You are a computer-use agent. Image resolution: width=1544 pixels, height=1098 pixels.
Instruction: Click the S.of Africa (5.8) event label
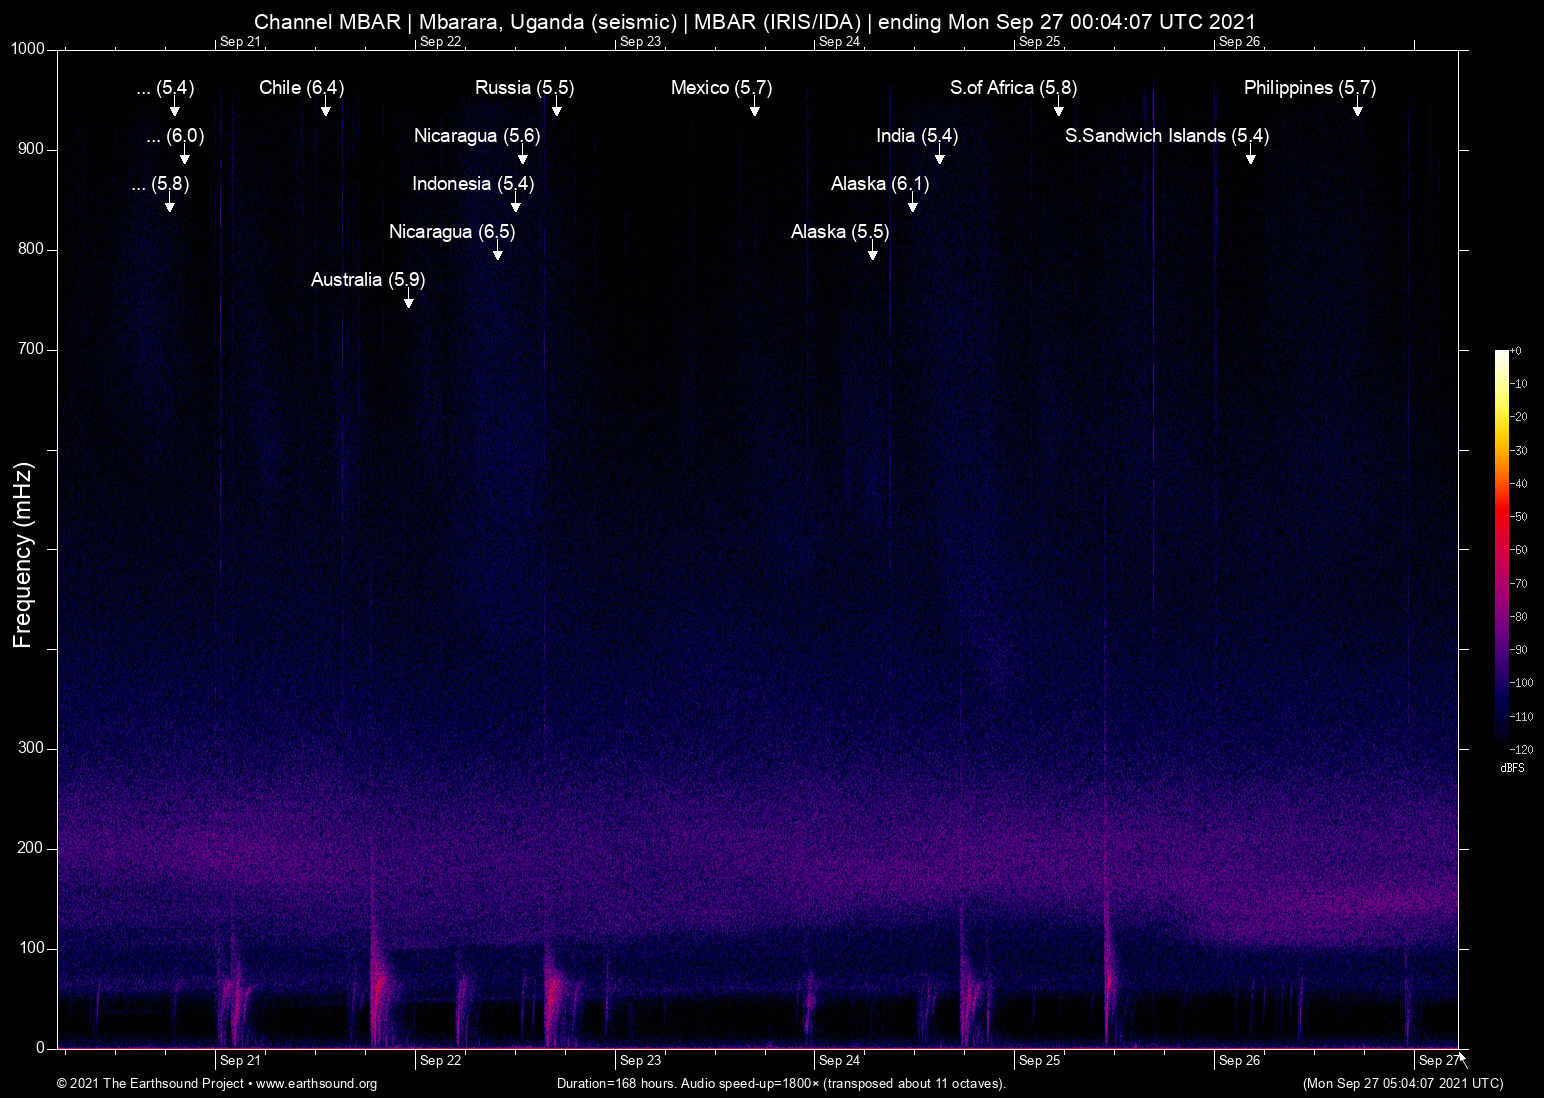pyautogui.click(x=1012, y=88)
